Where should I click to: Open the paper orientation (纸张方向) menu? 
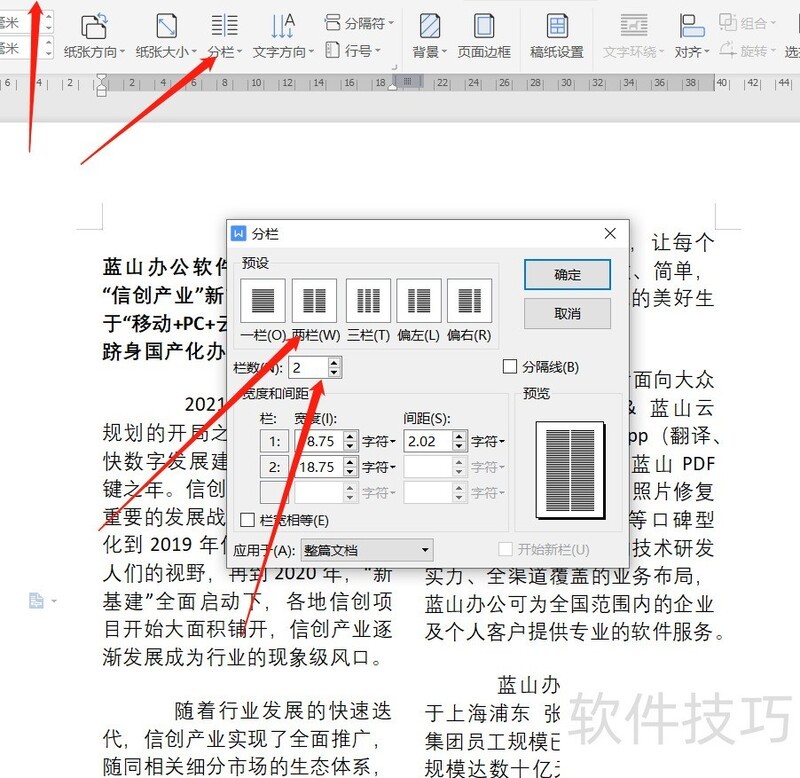[94, 36]
